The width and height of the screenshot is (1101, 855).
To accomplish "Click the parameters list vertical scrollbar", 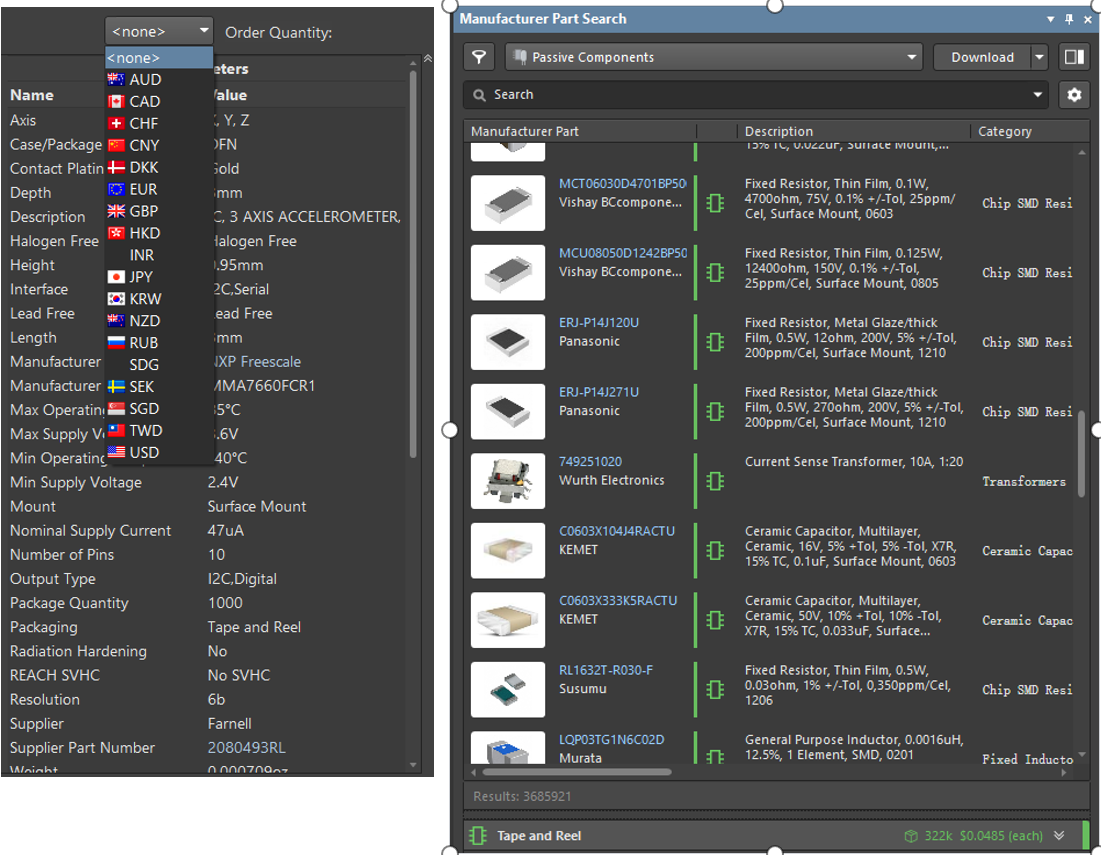I will pyautogui.click(x=412, y=264).
